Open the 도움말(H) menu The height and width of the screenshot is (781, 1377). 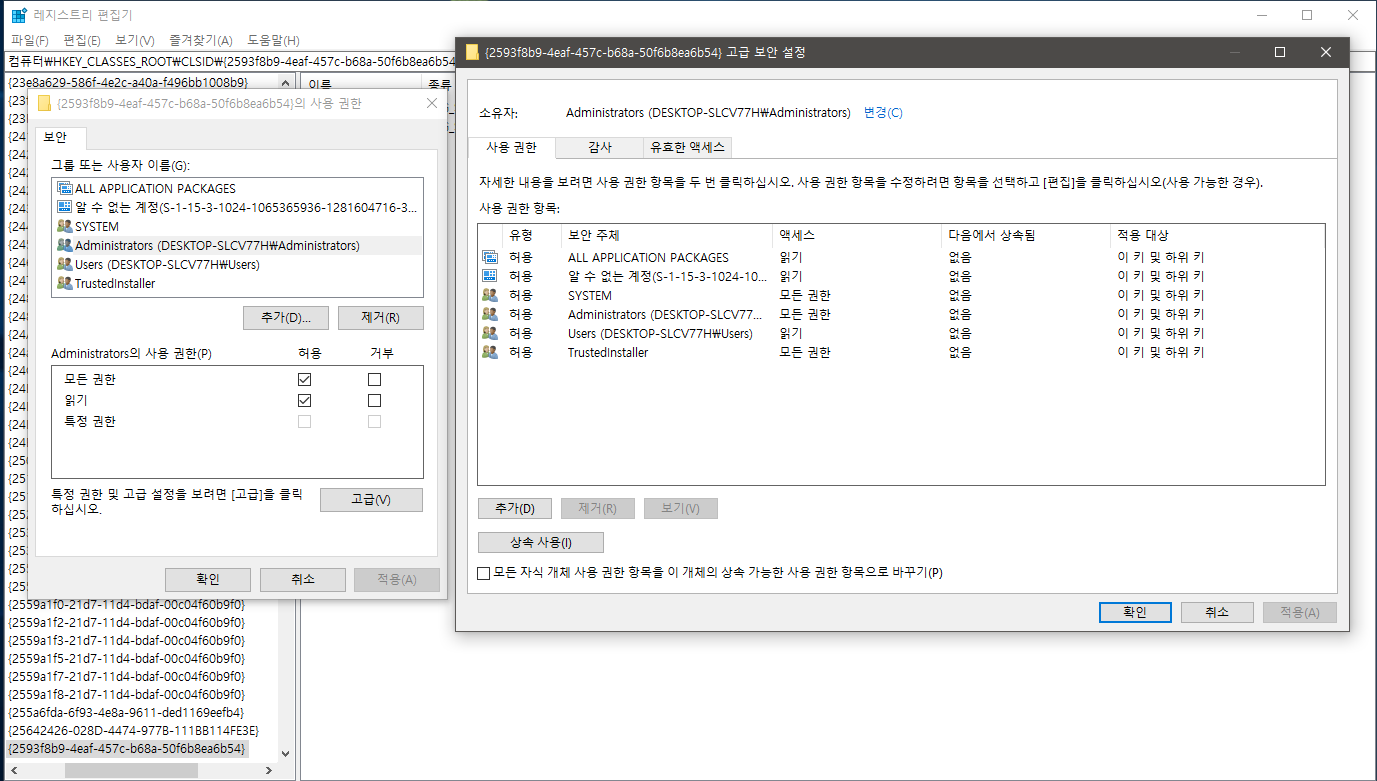pyautogui.click(x=273, y=40)
